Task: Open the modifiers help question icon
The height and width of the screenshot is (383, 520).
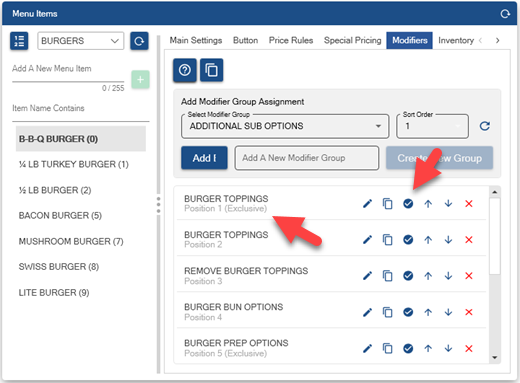Action: pyautogui.click(x=185, y=70)
